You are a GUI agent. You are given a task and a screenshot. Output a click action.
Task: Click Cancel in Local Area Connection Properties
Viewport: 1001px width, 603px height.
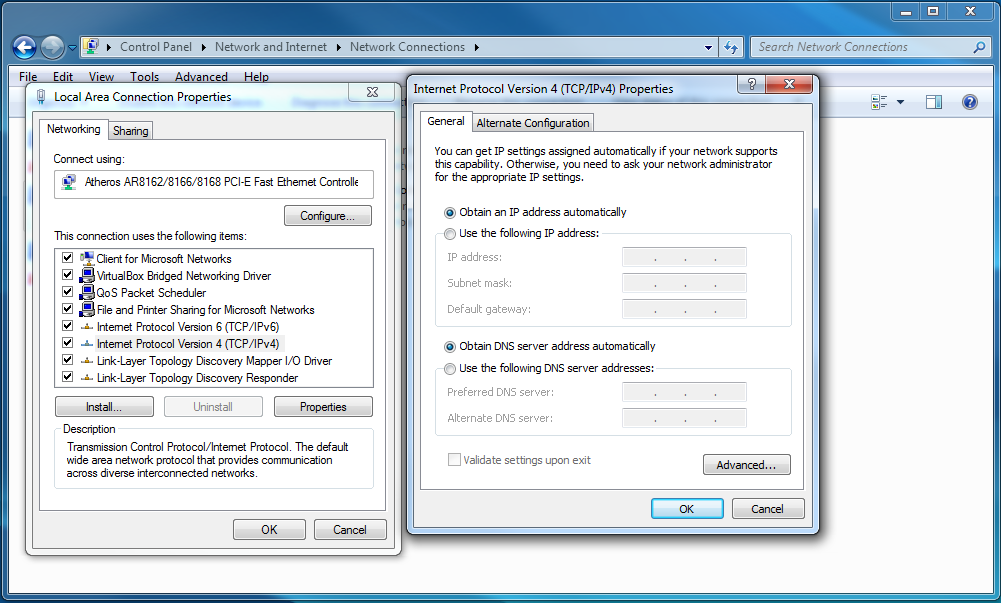pyautogui.click(x=350, y=530)
